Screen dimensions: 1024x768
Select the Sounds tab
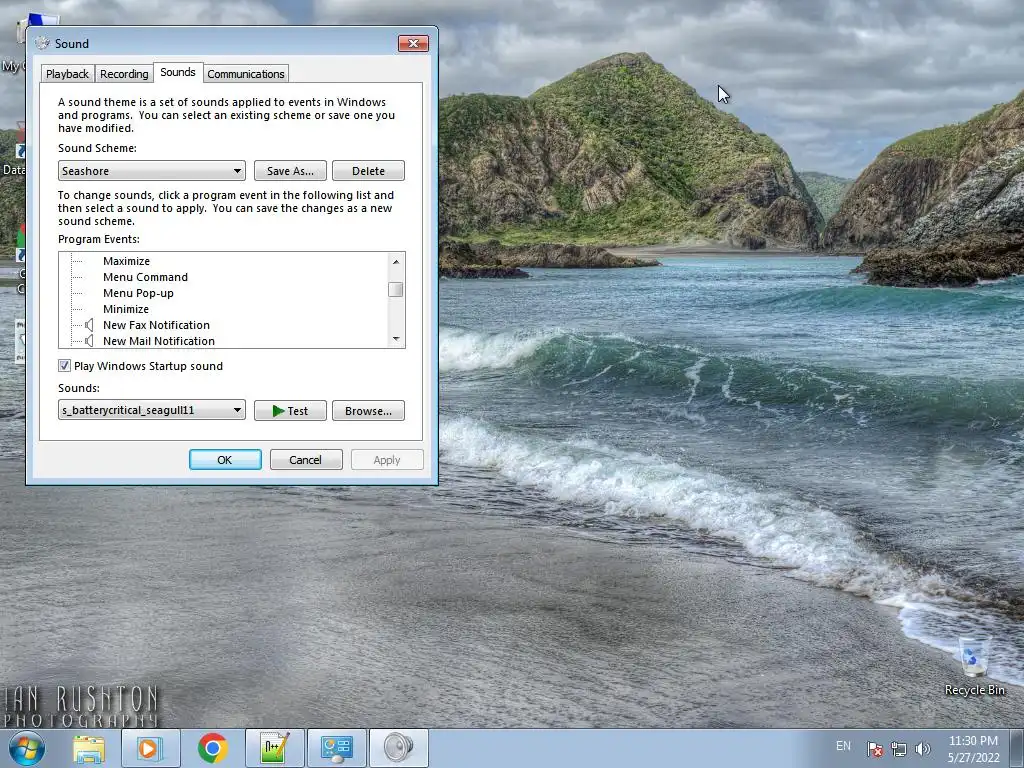178,72
